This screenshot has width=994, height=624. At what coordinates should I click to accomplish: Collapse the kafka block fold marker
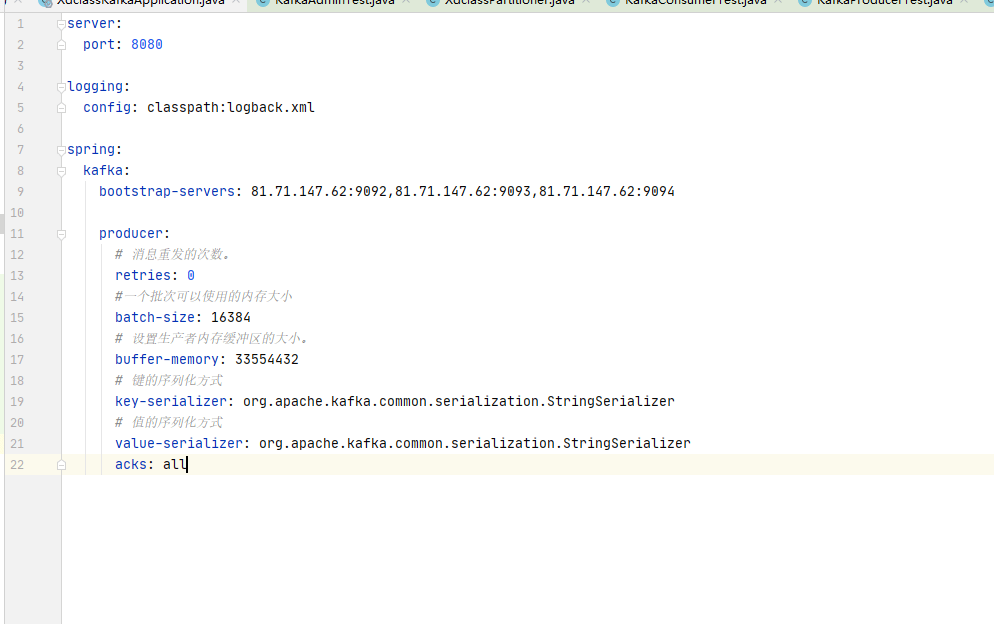tap(61, 171)
